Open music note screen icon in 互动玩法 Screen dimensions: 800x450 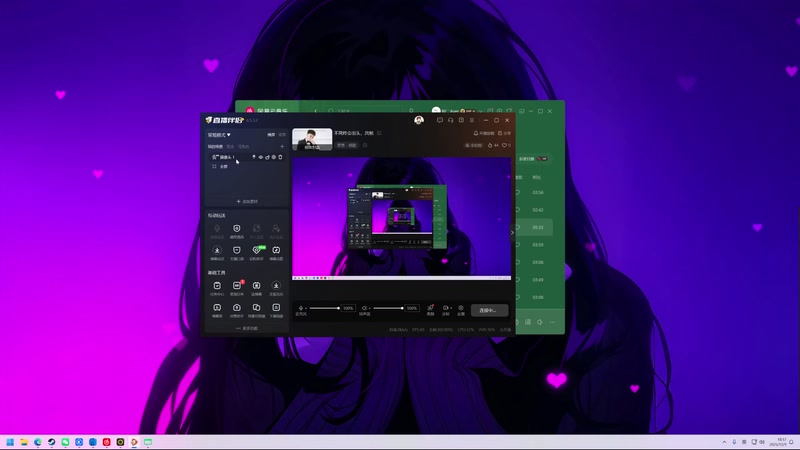pyautogui.click(x=276, y=252)
